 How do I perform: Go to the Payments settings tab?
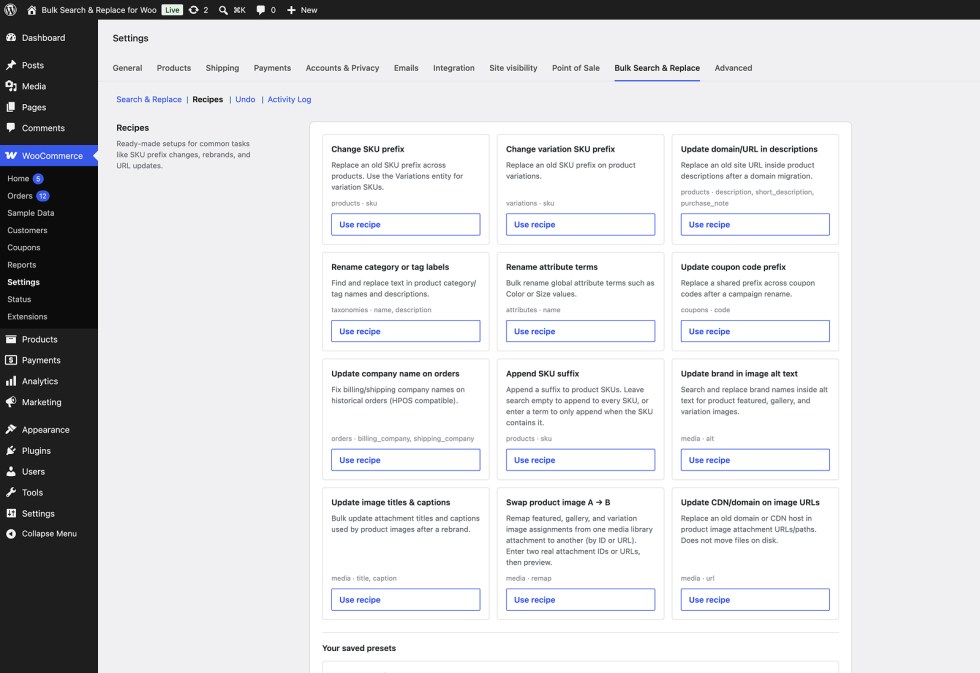272,68
